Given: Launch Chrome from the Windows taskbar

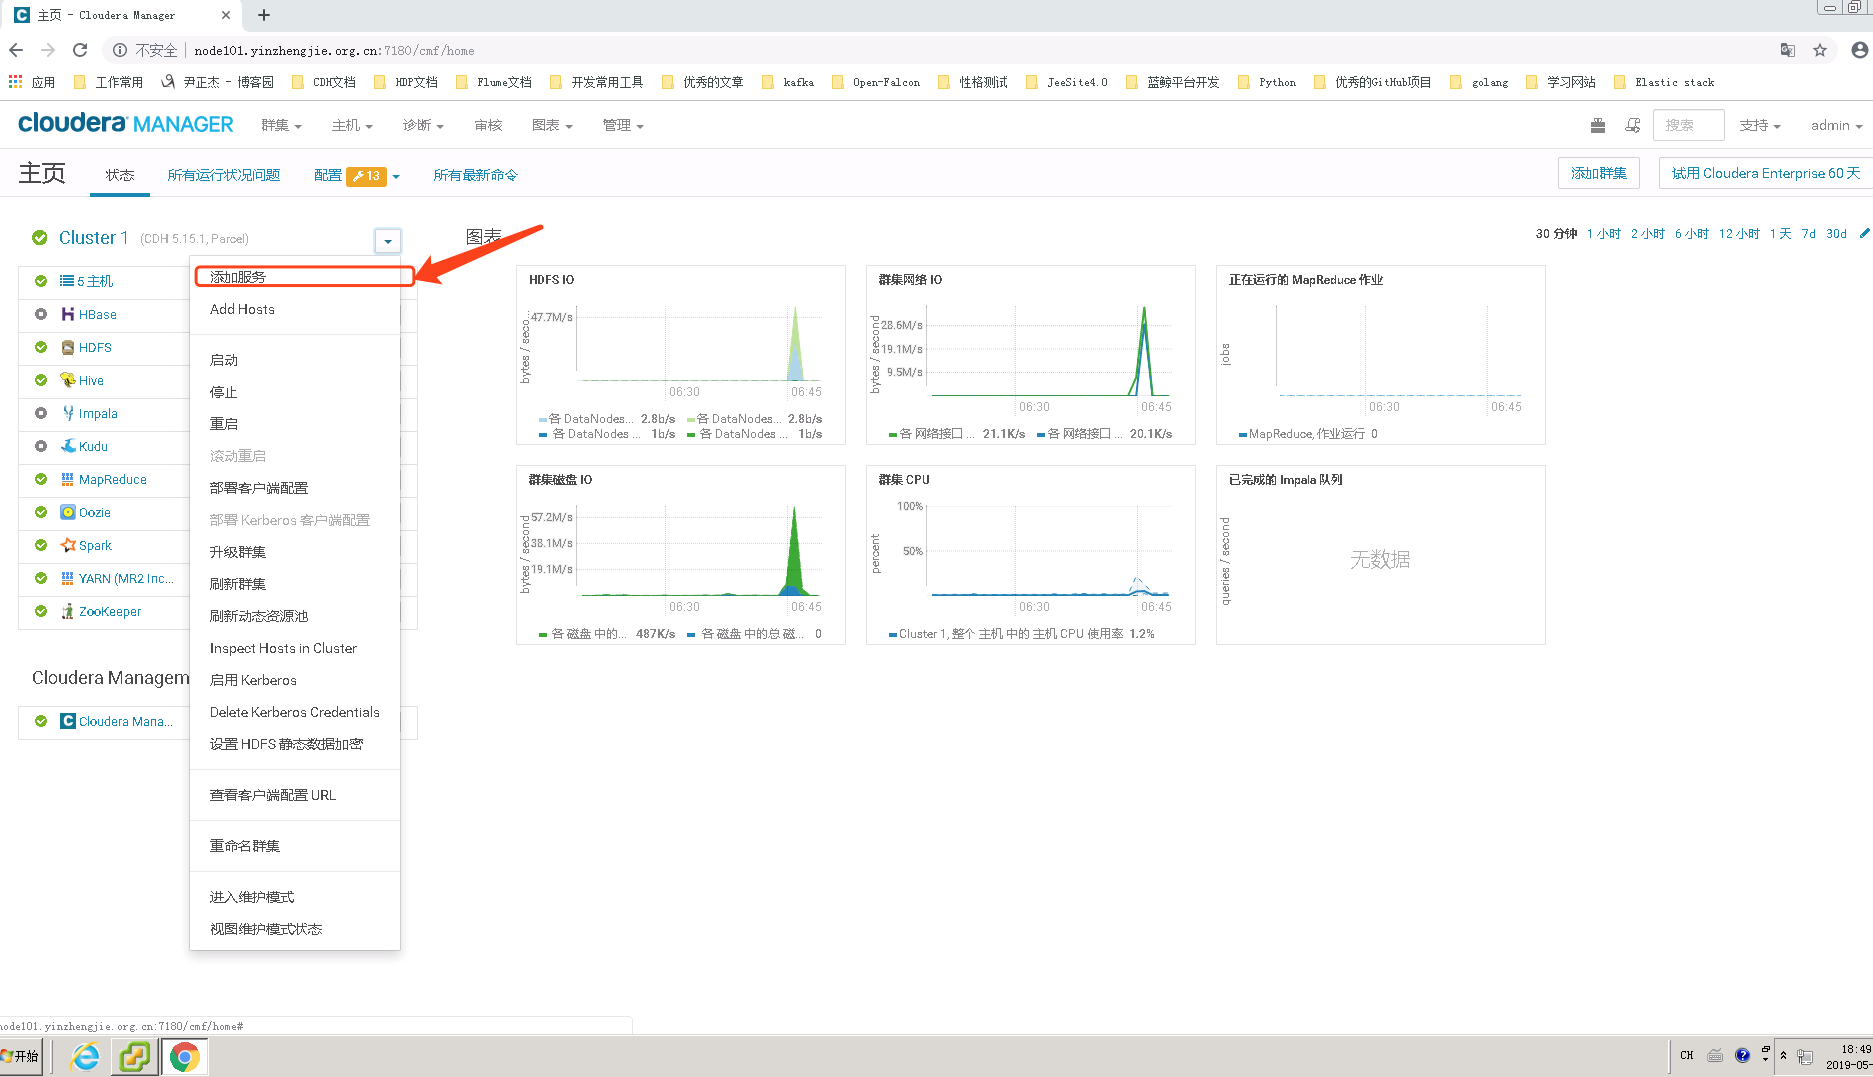Looking at the screenshot, I should [x=184, y=1056].
